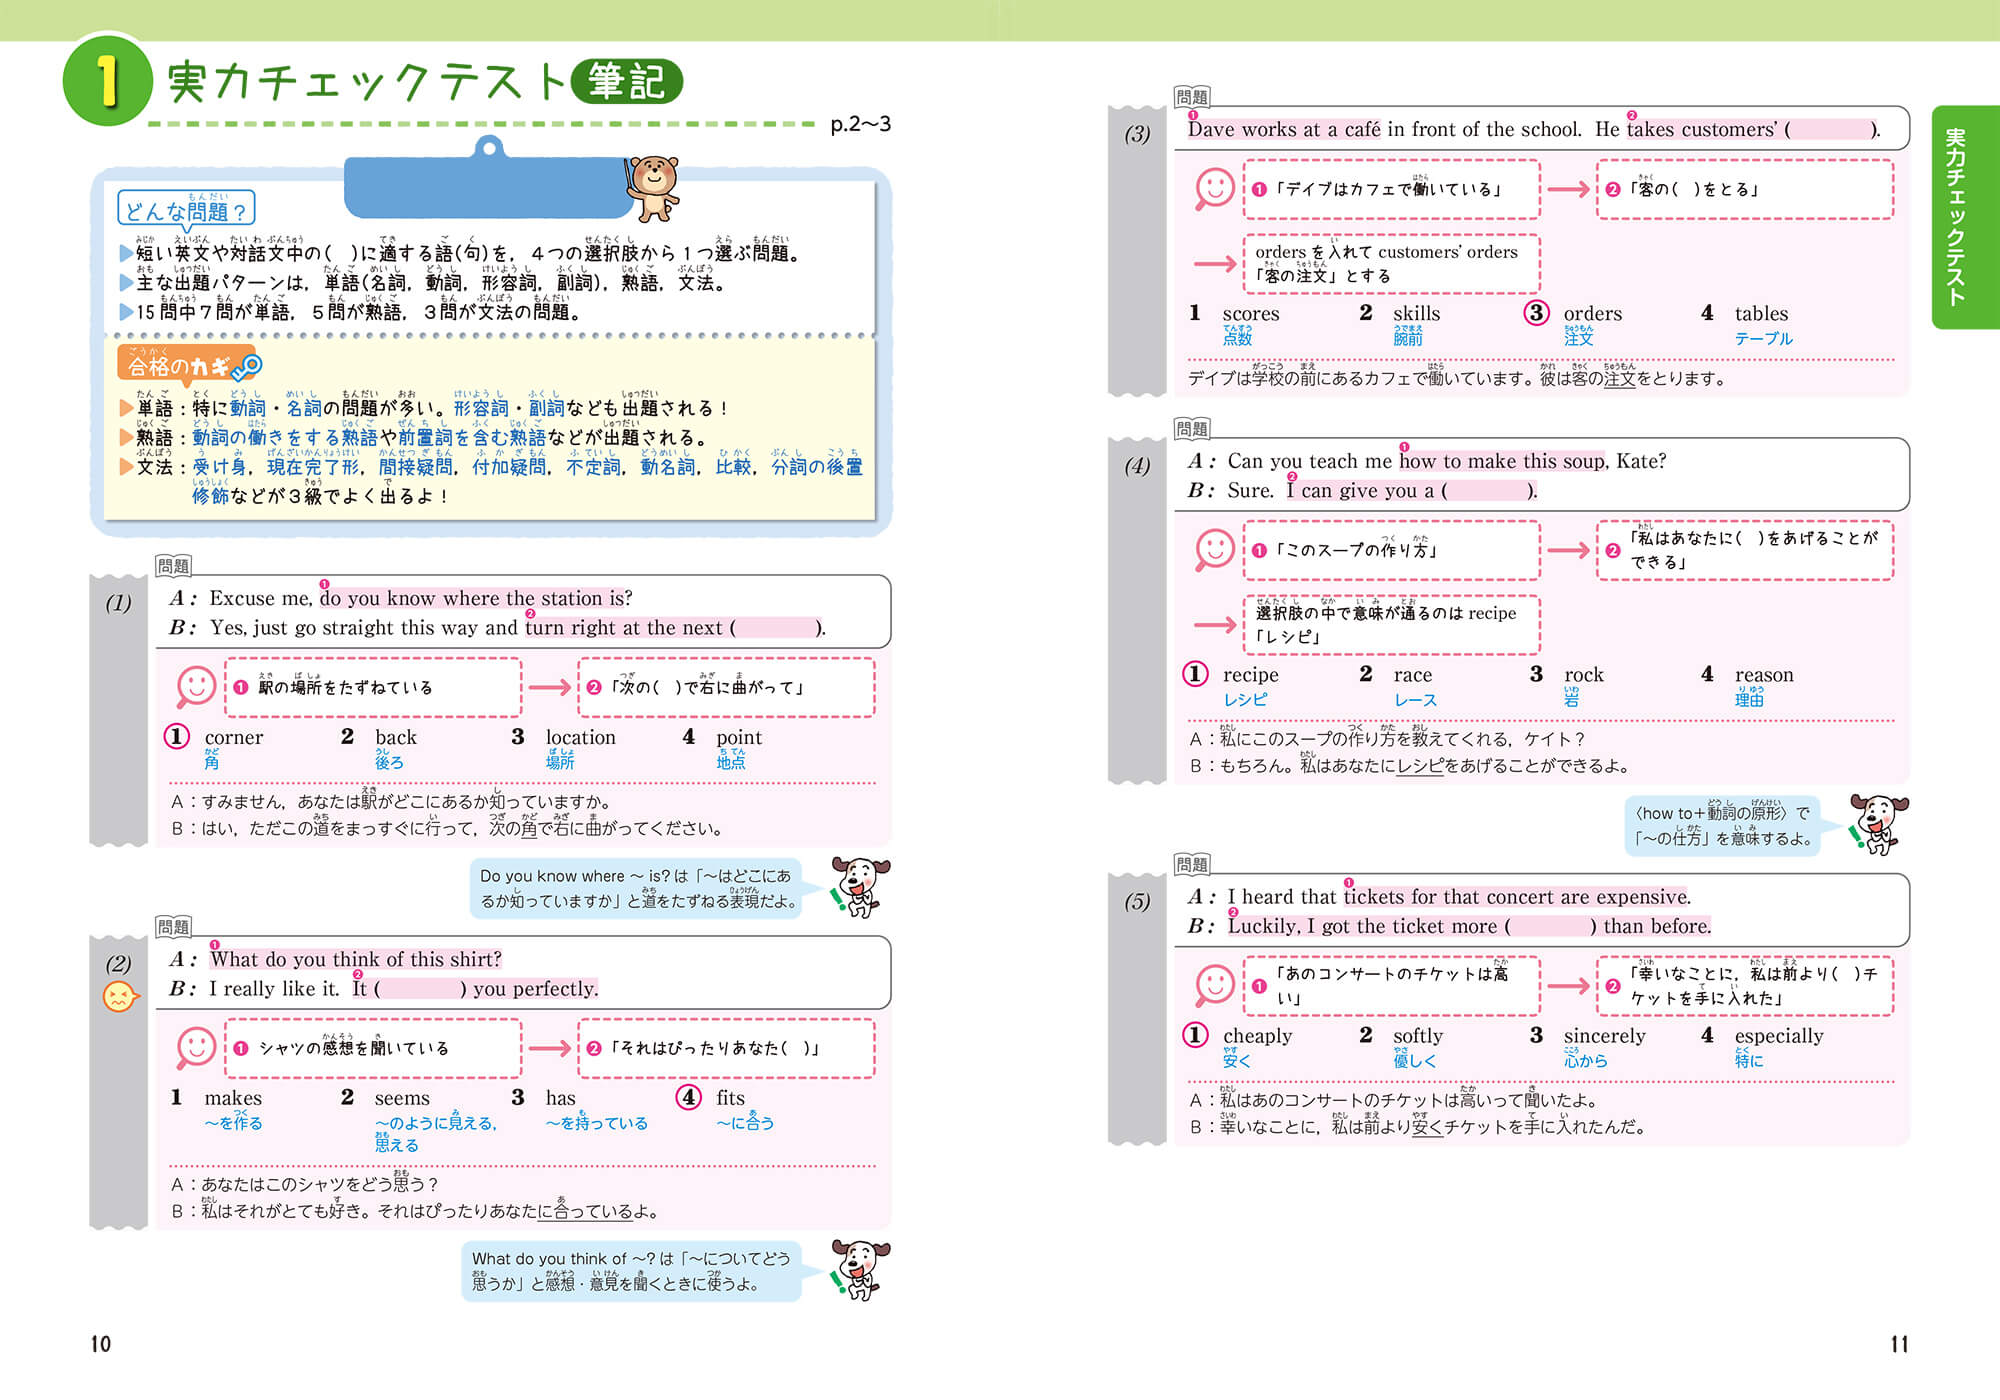Viewport: 2000px width, 1400px height.
Task: Select answer choice 4 especially
Action: [x=1762, y=1035]
